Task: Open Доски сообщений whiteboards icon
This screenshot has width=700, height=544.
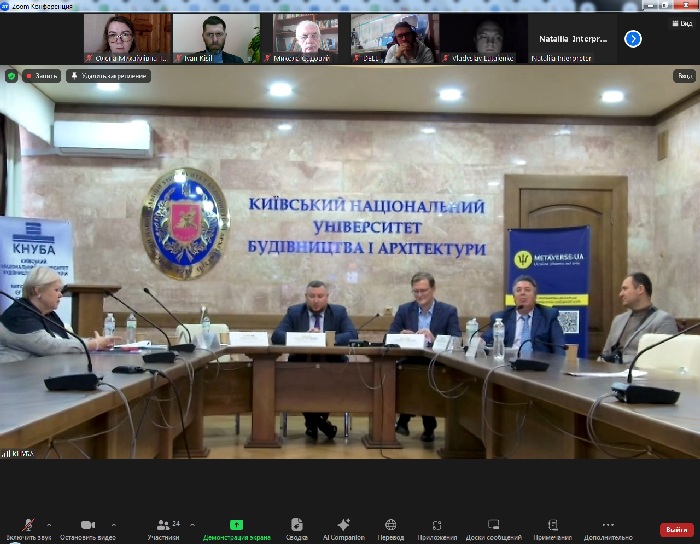Action: pos(493,526)
